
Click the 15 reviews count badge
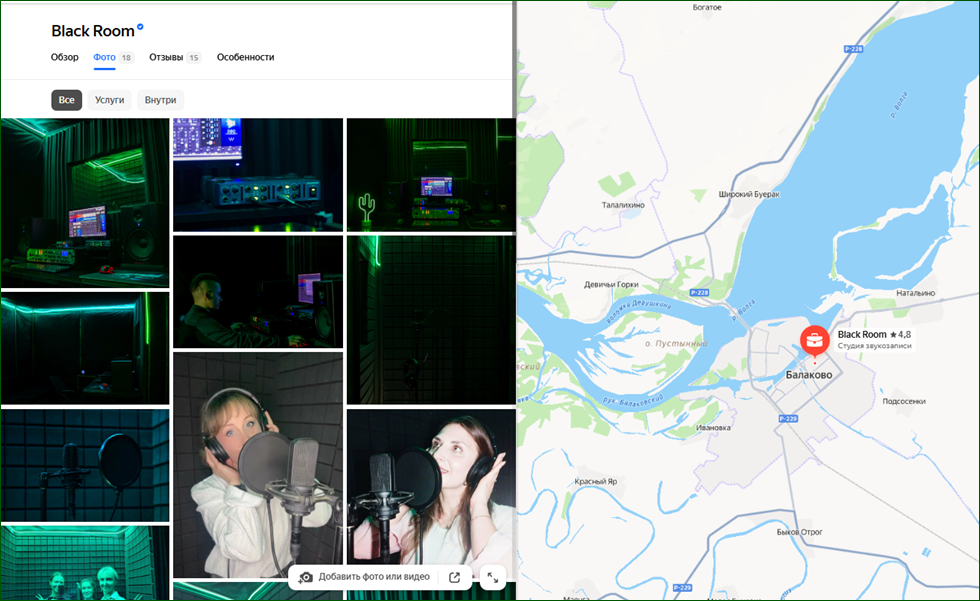pyautogui.click(x=194, y=57)
